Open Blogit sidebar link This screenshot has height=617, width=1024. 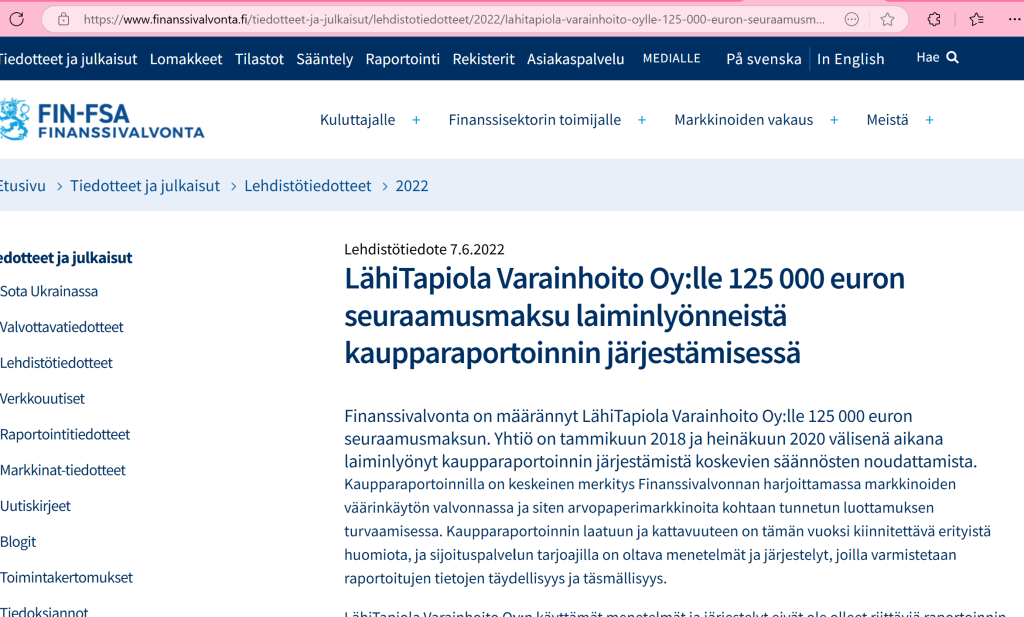click(x=18, y=542)
